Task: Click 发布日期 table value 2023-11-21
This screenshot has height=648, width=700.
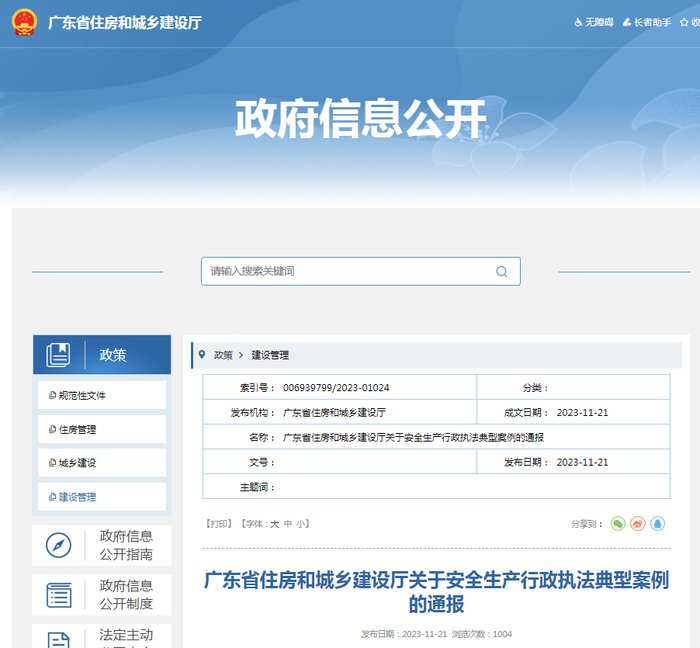Action: pos(582,462)
